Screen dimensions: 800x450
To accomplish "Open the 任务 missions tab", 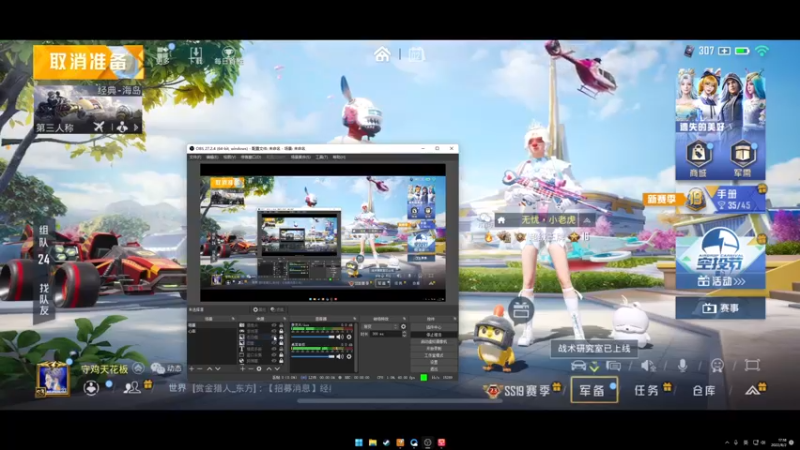I will click(x=646, y=390).
